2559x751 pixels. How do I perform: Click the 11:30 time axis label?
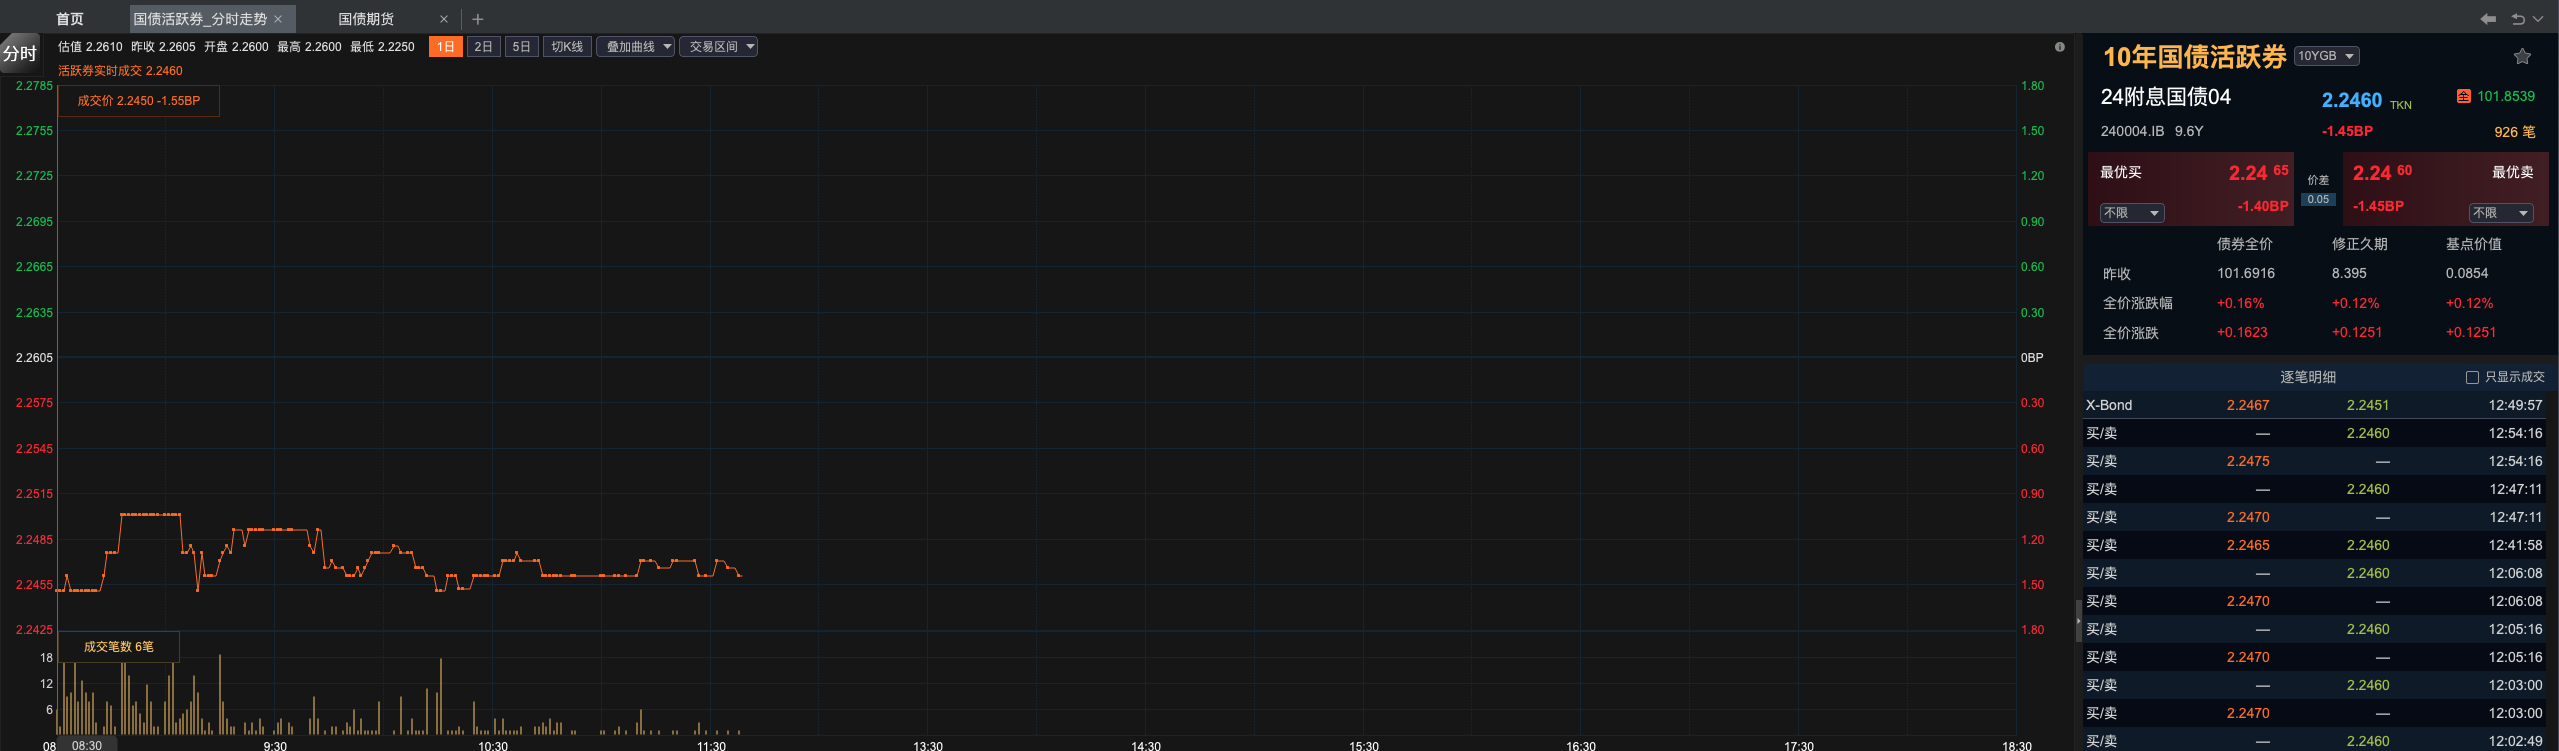[711, 746]
